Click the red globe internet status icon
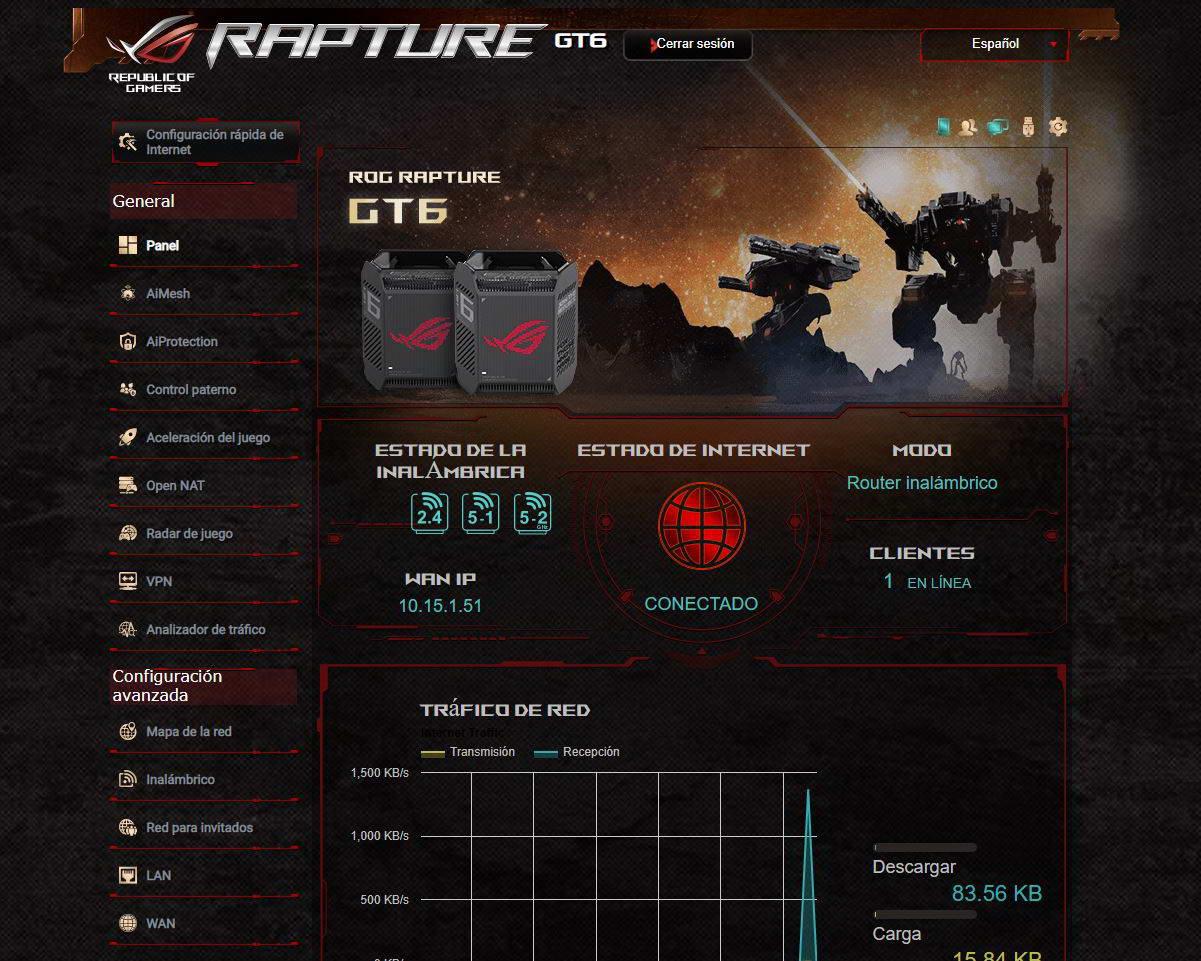Viewport: 1201px width, 961px height. point(702,526)
